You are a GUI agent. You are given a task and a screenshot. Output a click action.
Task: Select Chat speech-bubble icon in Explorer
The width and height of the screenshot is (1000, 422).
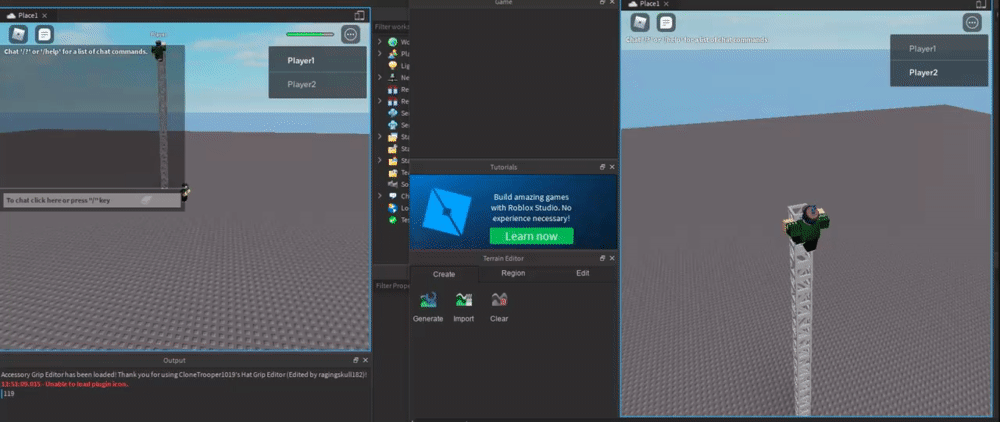(393, 196)
